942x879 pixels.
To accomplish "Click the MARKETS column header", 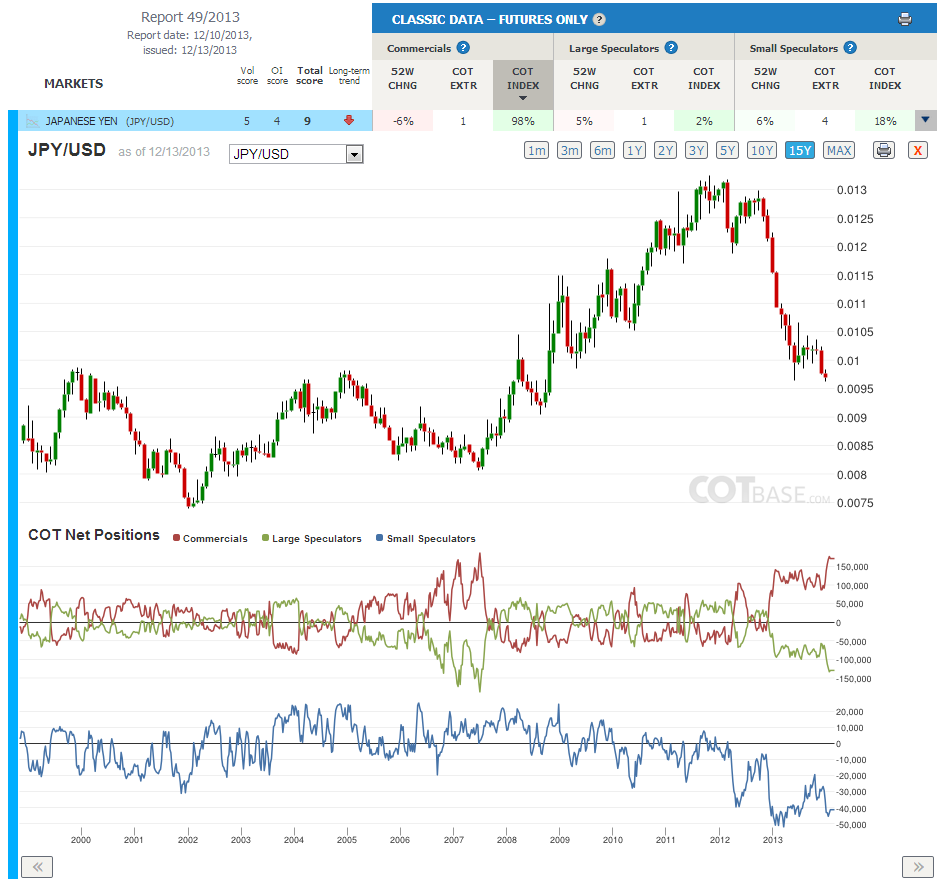I will point(73,84).
